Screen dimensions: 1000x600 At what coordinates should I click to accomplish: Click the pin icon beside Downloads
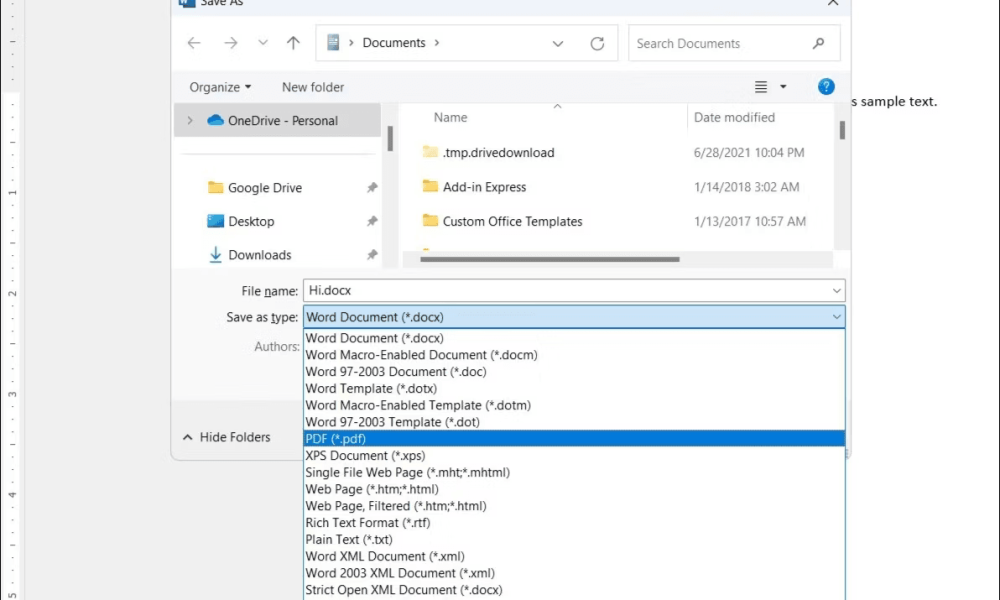click(x=372, y=254)
